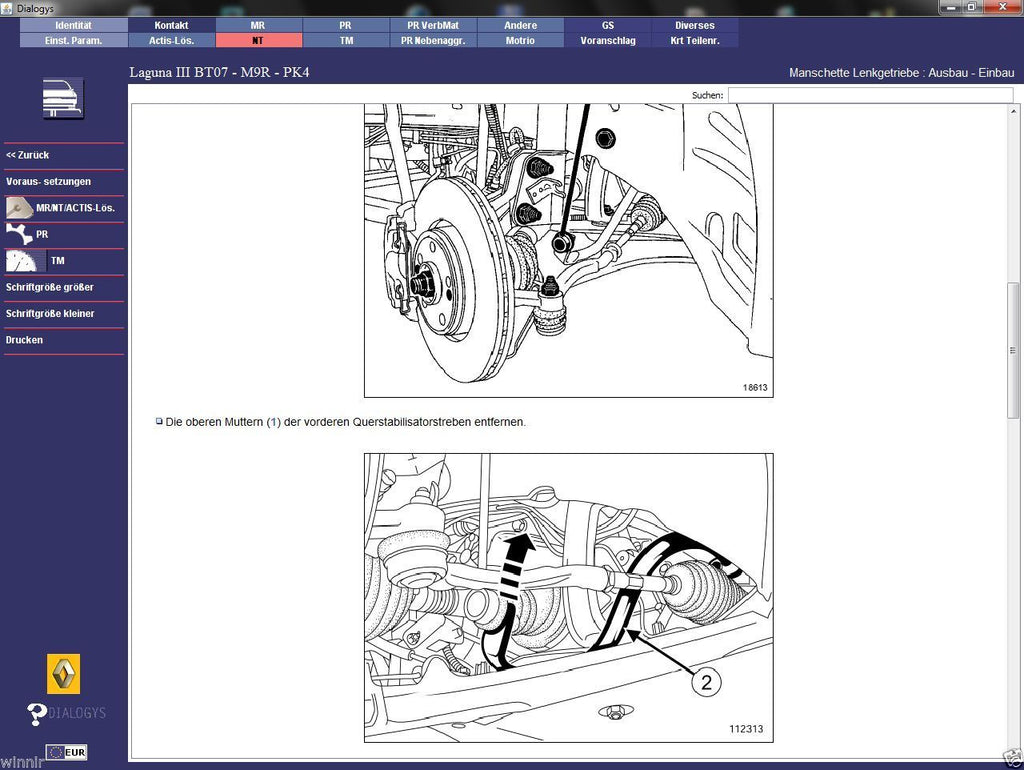Open the GS tab
This screenshot has height=770, width=1024.
coord(608,25)
